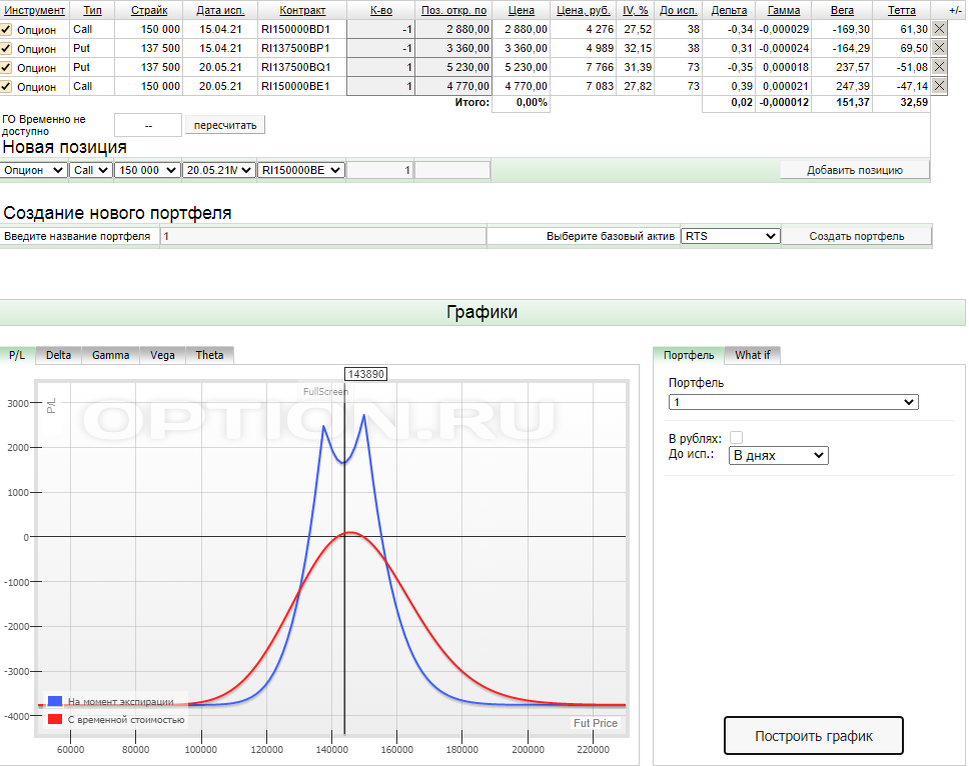Open the chart FullScreen mode
This screenshot has width=969, height=766.
pos(325,392)
